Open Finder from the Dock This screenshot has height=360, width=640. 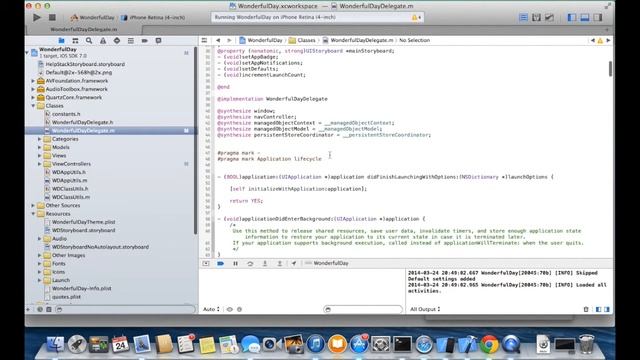click(x=55, y=344)
